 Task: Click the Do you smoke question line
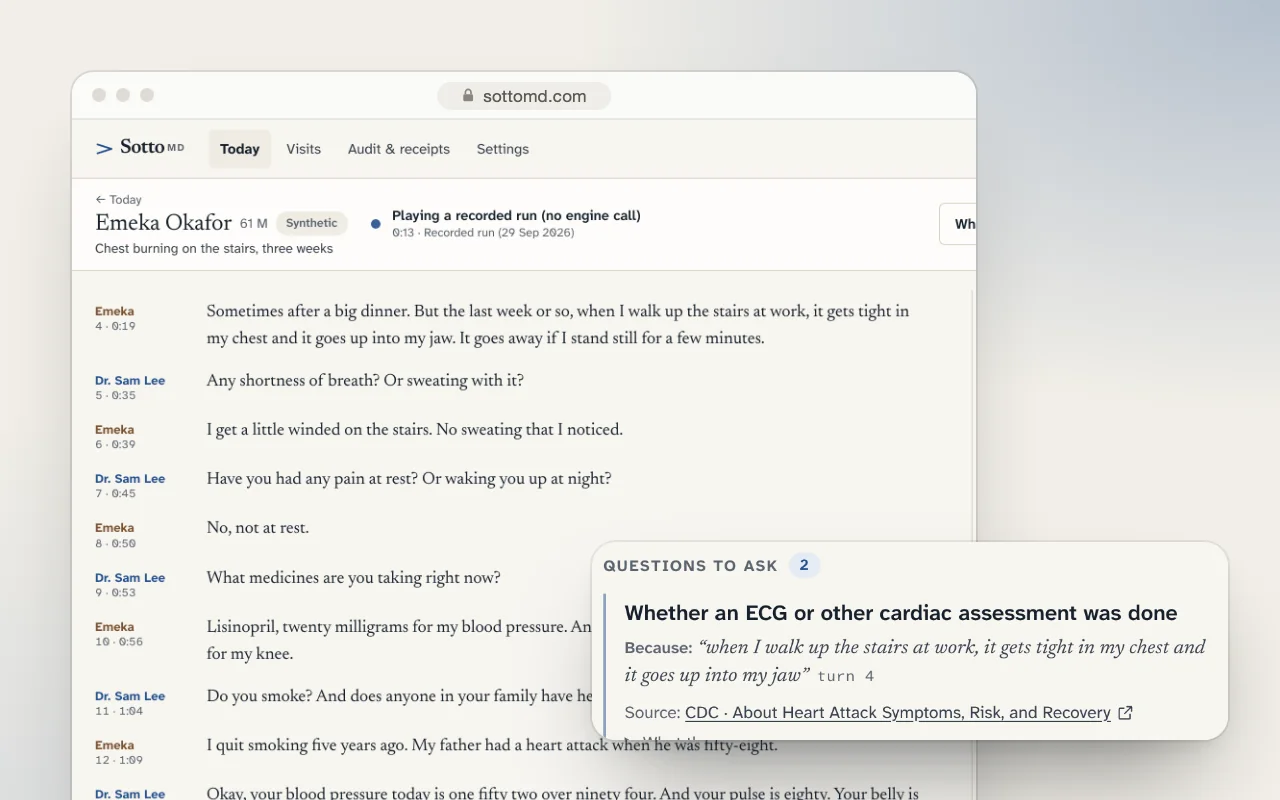[x=400, y=696]
